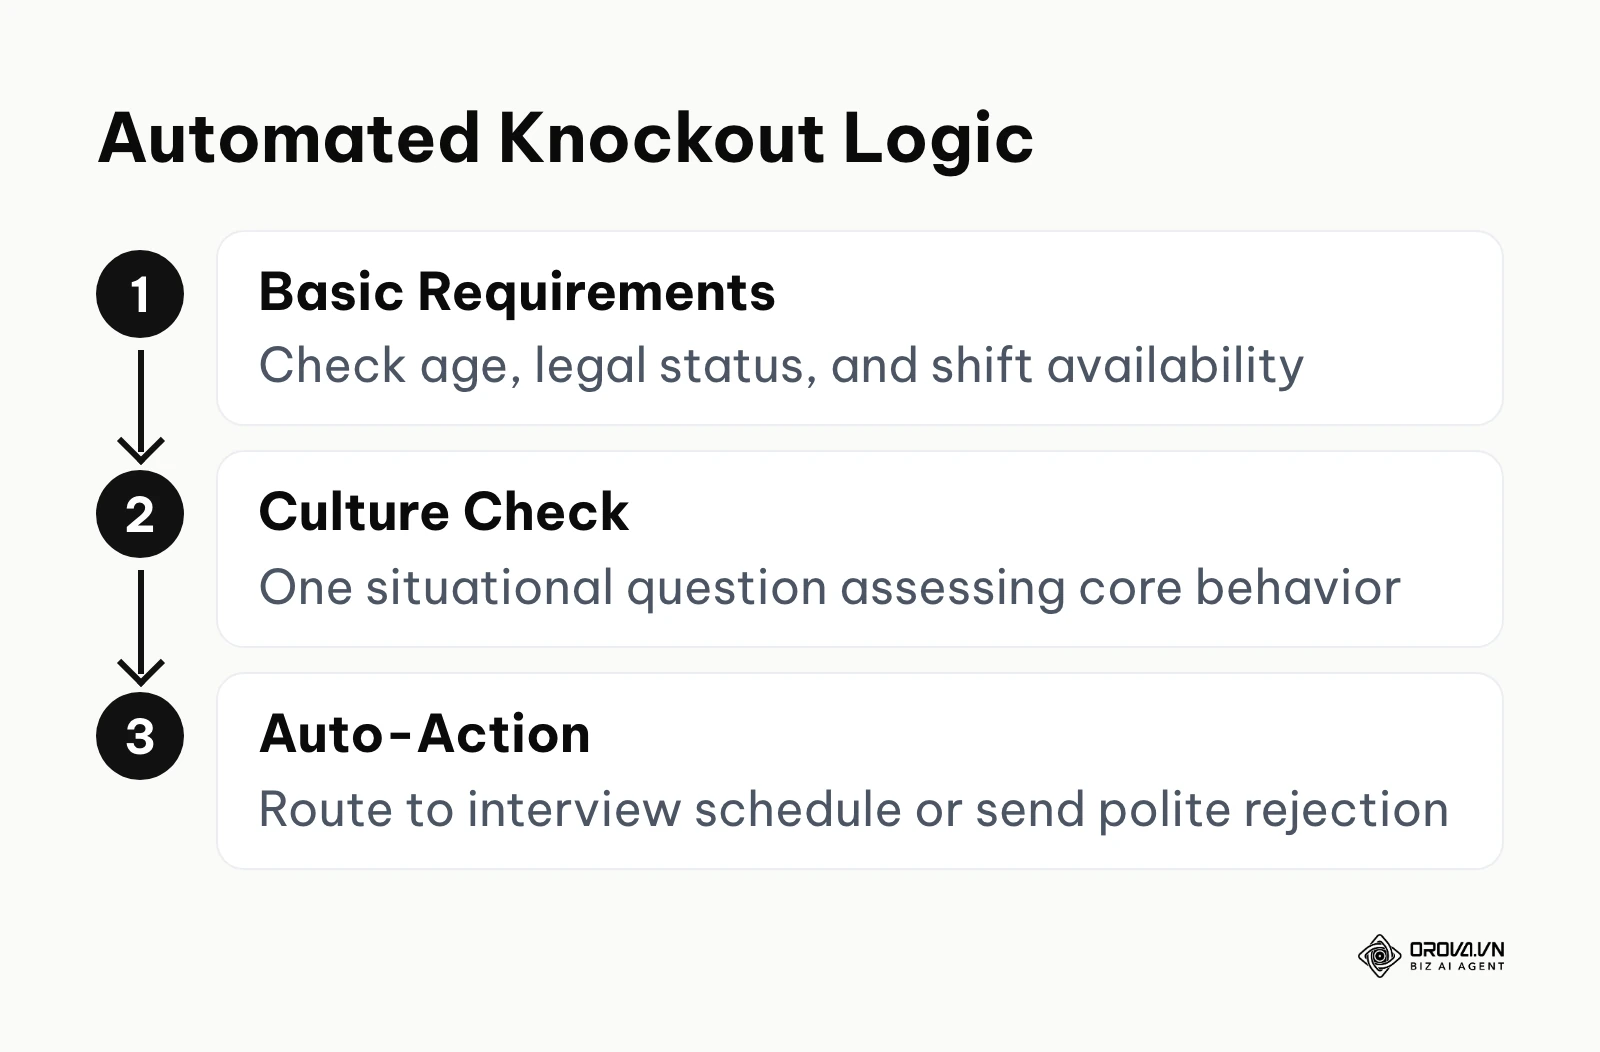Viewport: 1600px width, 1052px height.
Task: Click 'shift availability' in the first card
Action: tap(1117, 366)
